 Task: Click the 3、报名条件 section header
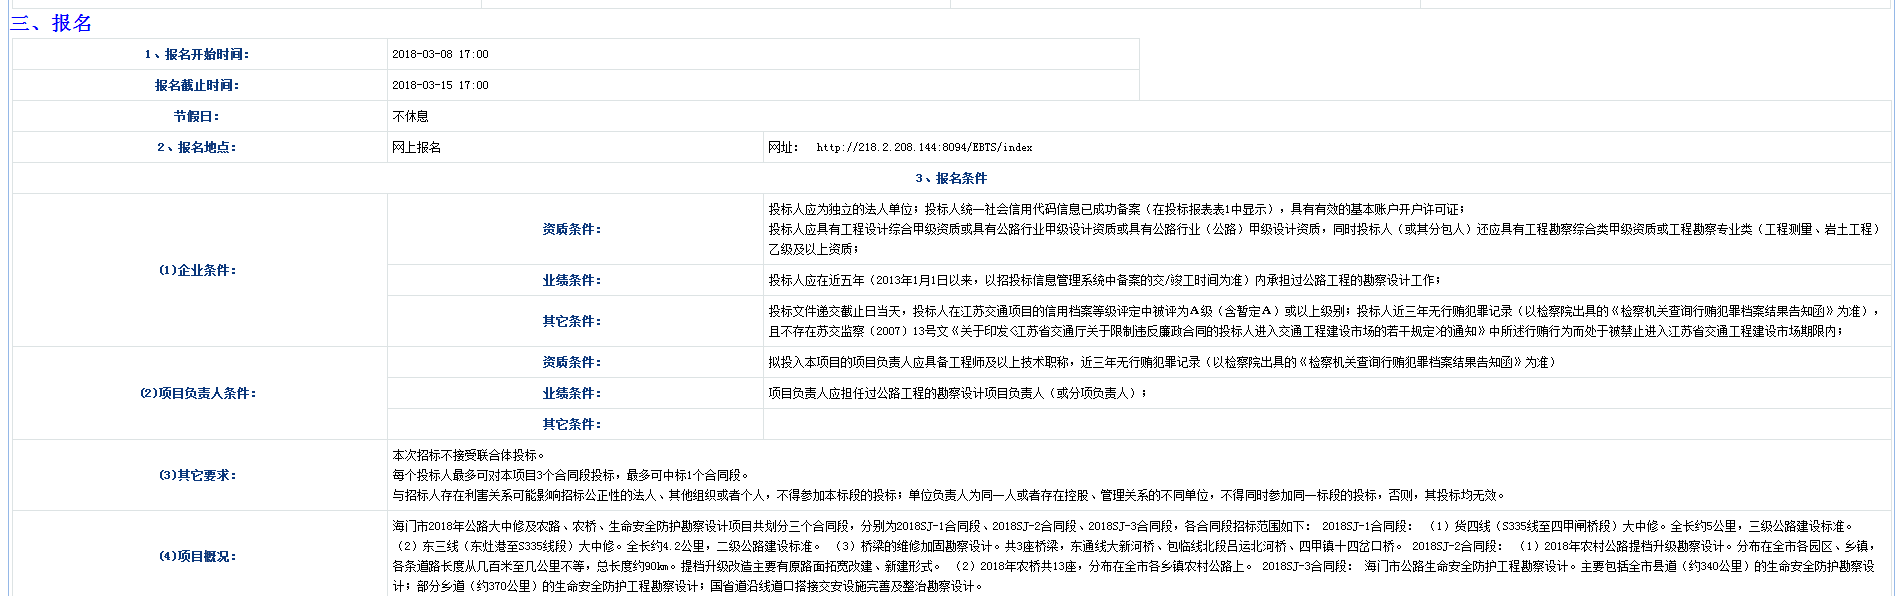(951, 178)
